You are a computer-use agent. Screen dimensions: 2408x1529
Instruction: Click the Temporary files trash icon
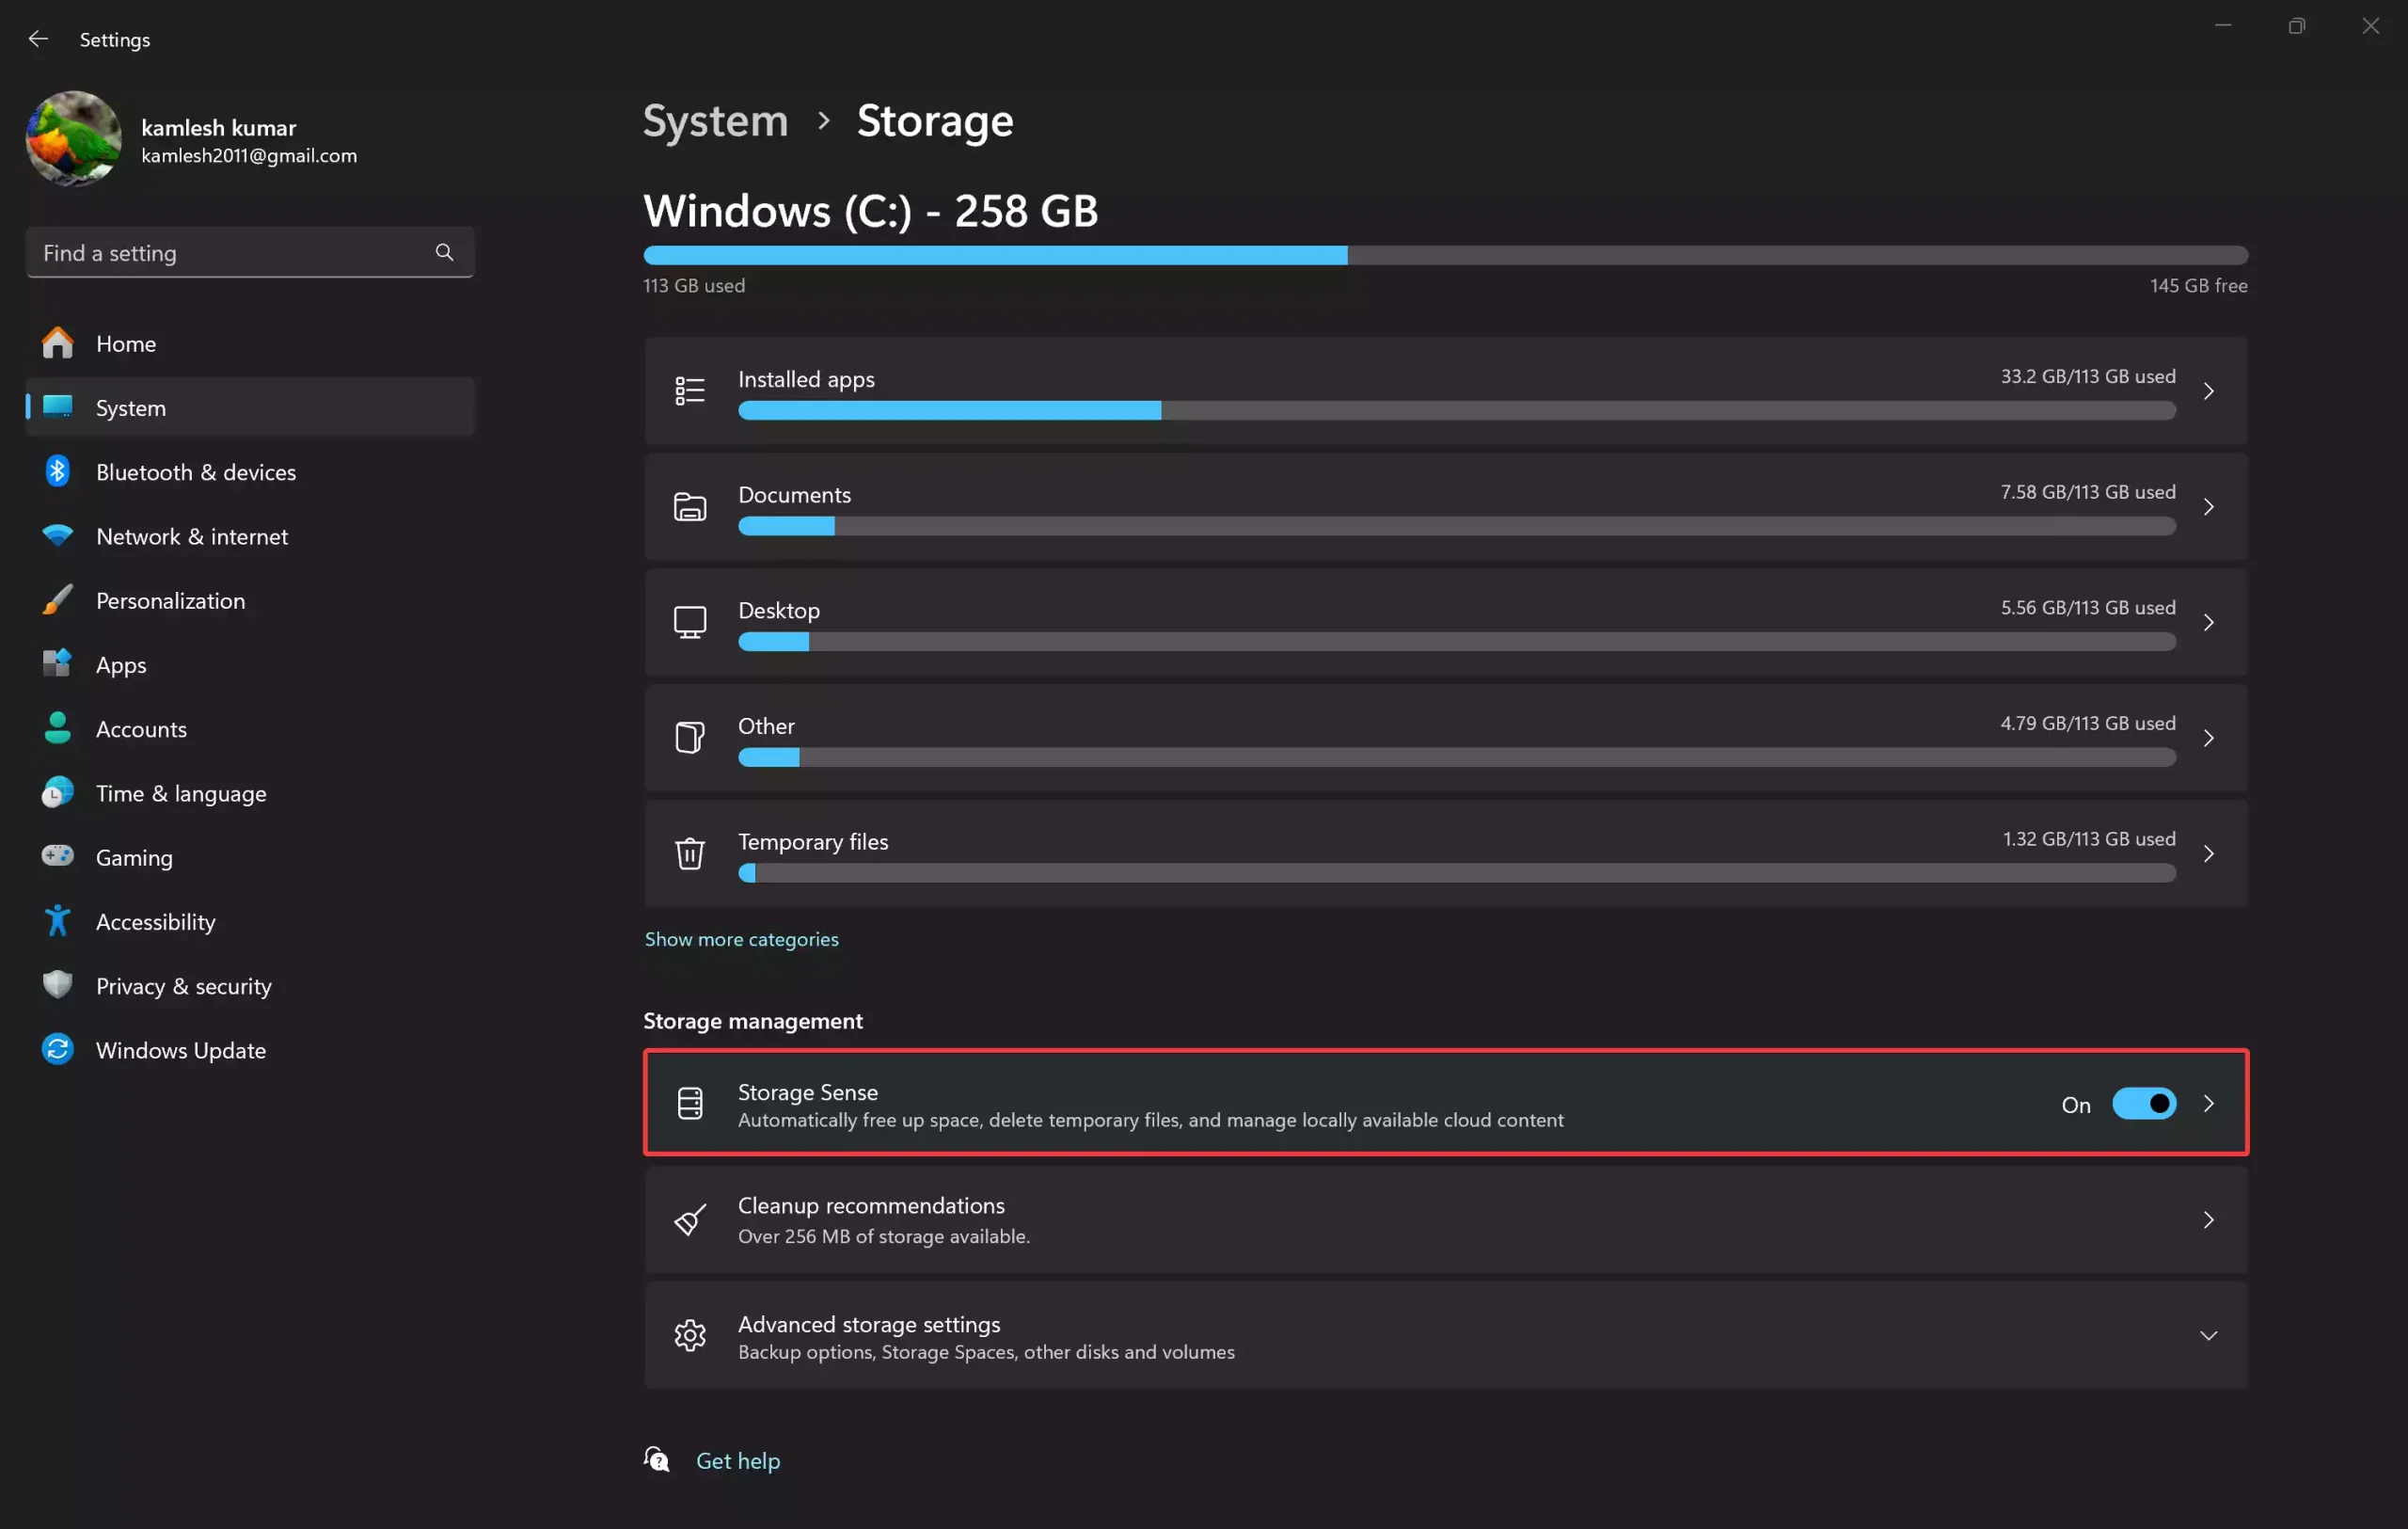click(x=689, y=853)
